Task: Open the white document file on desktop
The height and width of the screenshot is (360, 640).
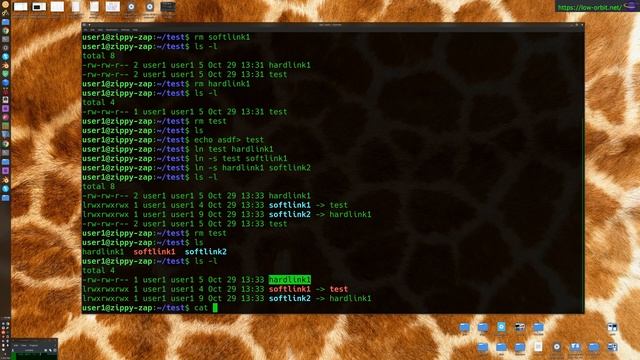Action: [x=538, y=347]
